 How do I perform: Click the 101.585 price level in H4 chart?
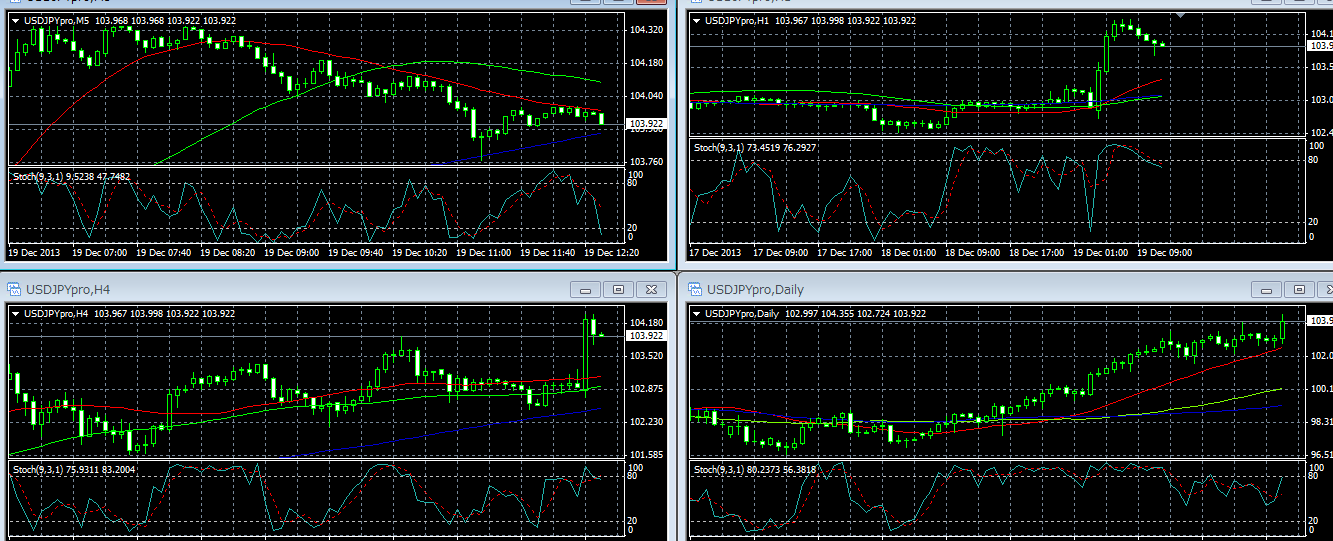coord(649,455)
